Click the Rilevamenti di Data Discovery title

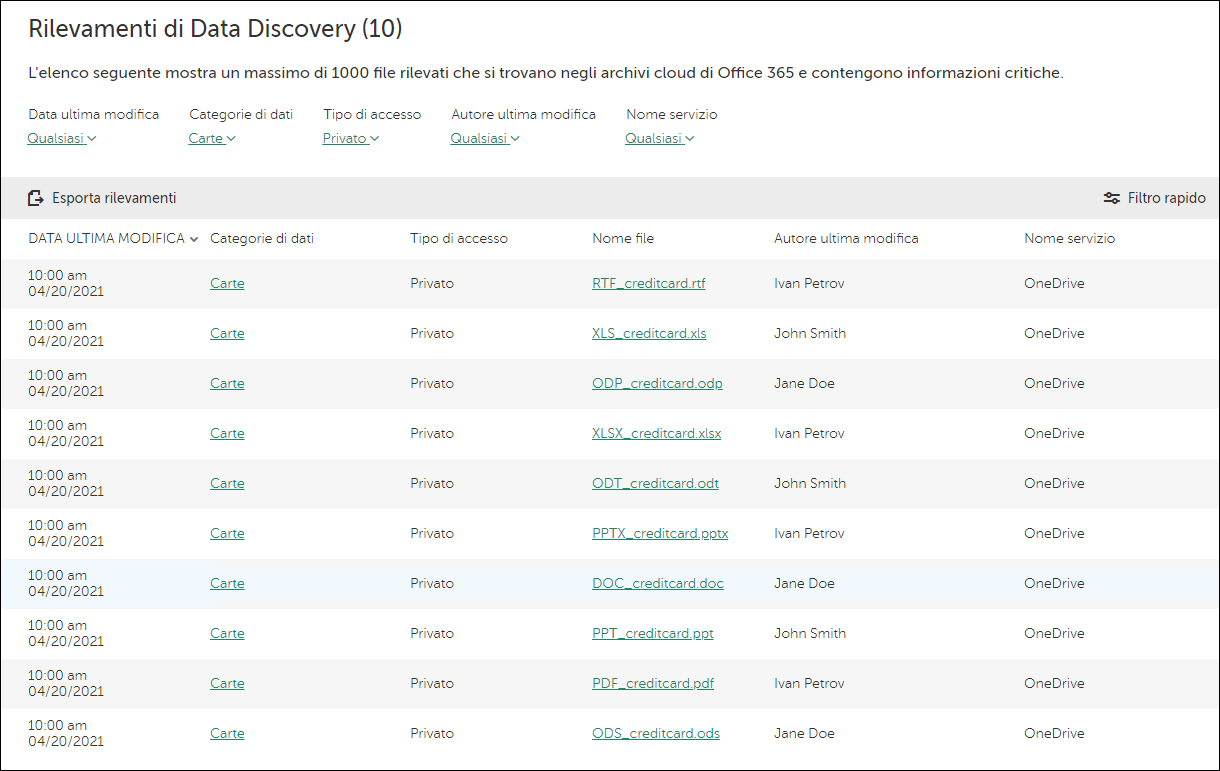click(x=216, y=28)
